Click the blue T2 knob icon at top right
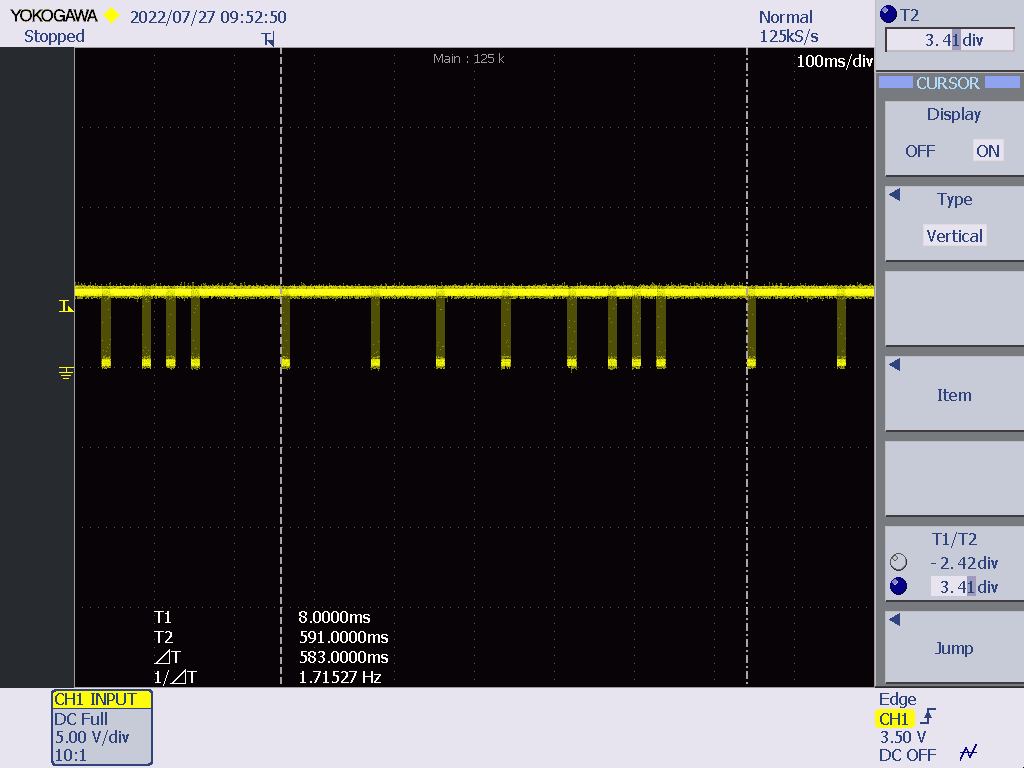The width and height of the screenshot is (1024, 768). point(888,14)
